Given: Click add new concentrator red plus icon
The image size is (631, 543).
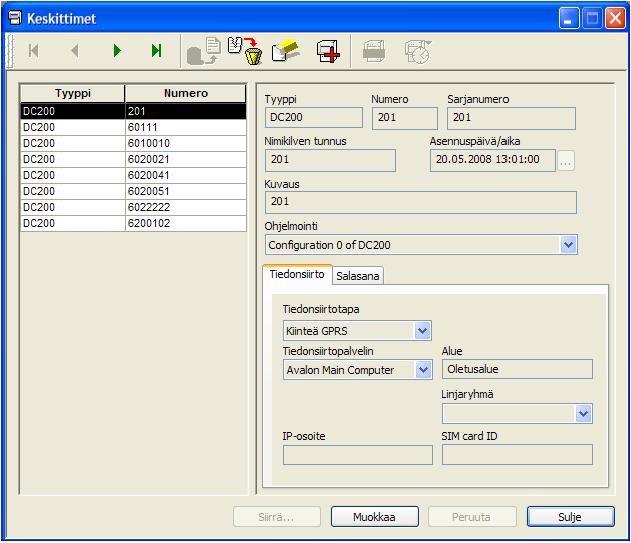Looking at the screenshot, I should pyautogui.click(x=328, y=51).
